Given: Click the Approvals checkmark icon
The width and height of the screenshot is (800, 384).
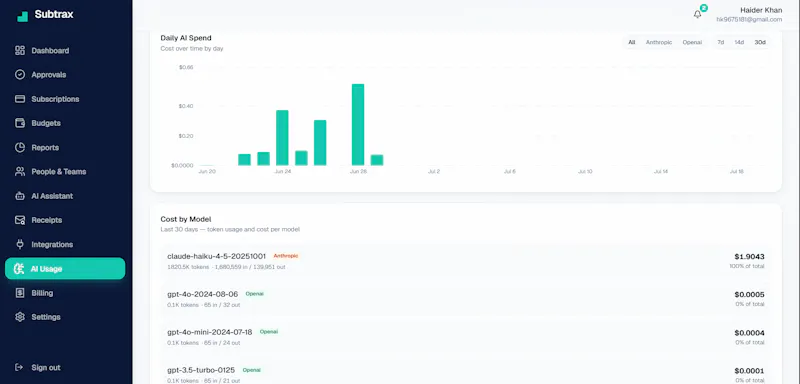Looking at the screenshot, I should tap(20, 74).
